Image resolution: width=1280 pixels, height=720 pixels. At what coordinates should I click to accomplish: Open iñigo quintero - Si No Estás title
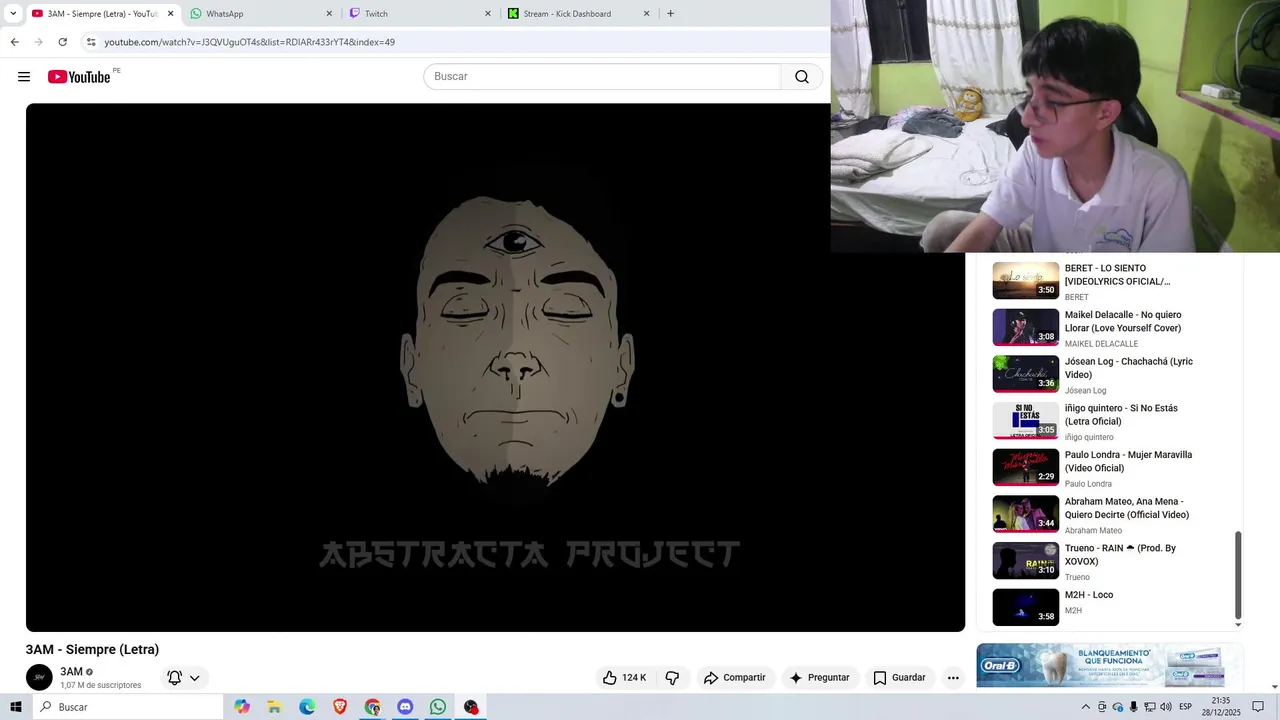click(1121, 415)
